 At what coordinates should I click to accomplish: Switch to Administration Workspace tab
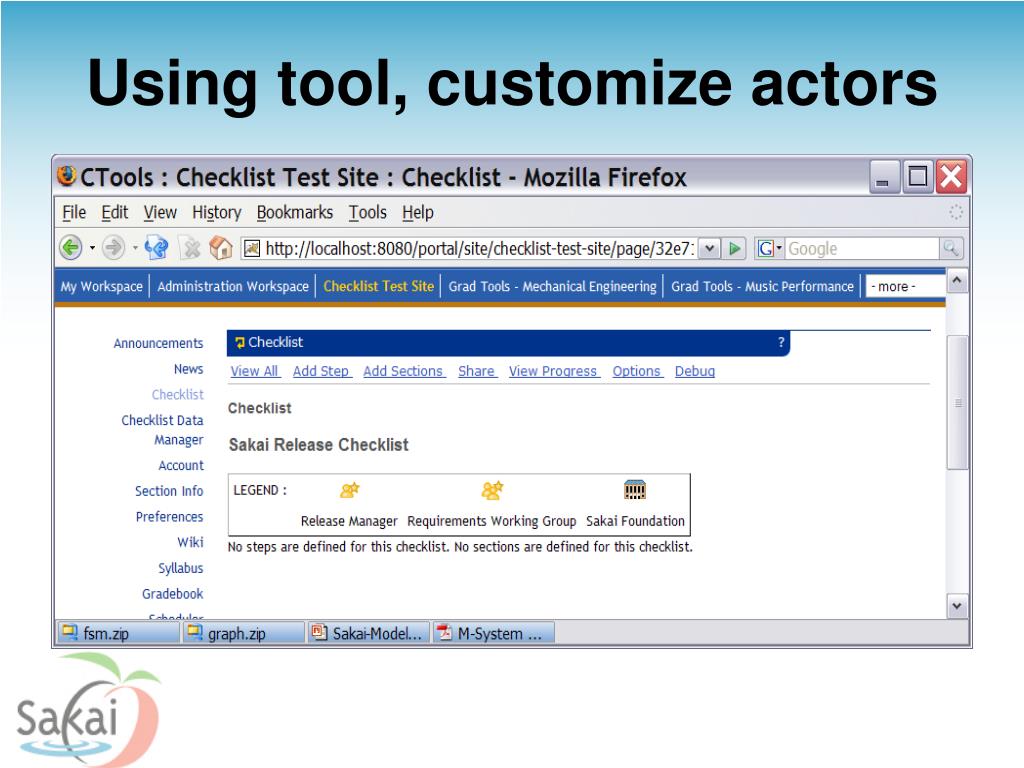click(x=232, y=286)
